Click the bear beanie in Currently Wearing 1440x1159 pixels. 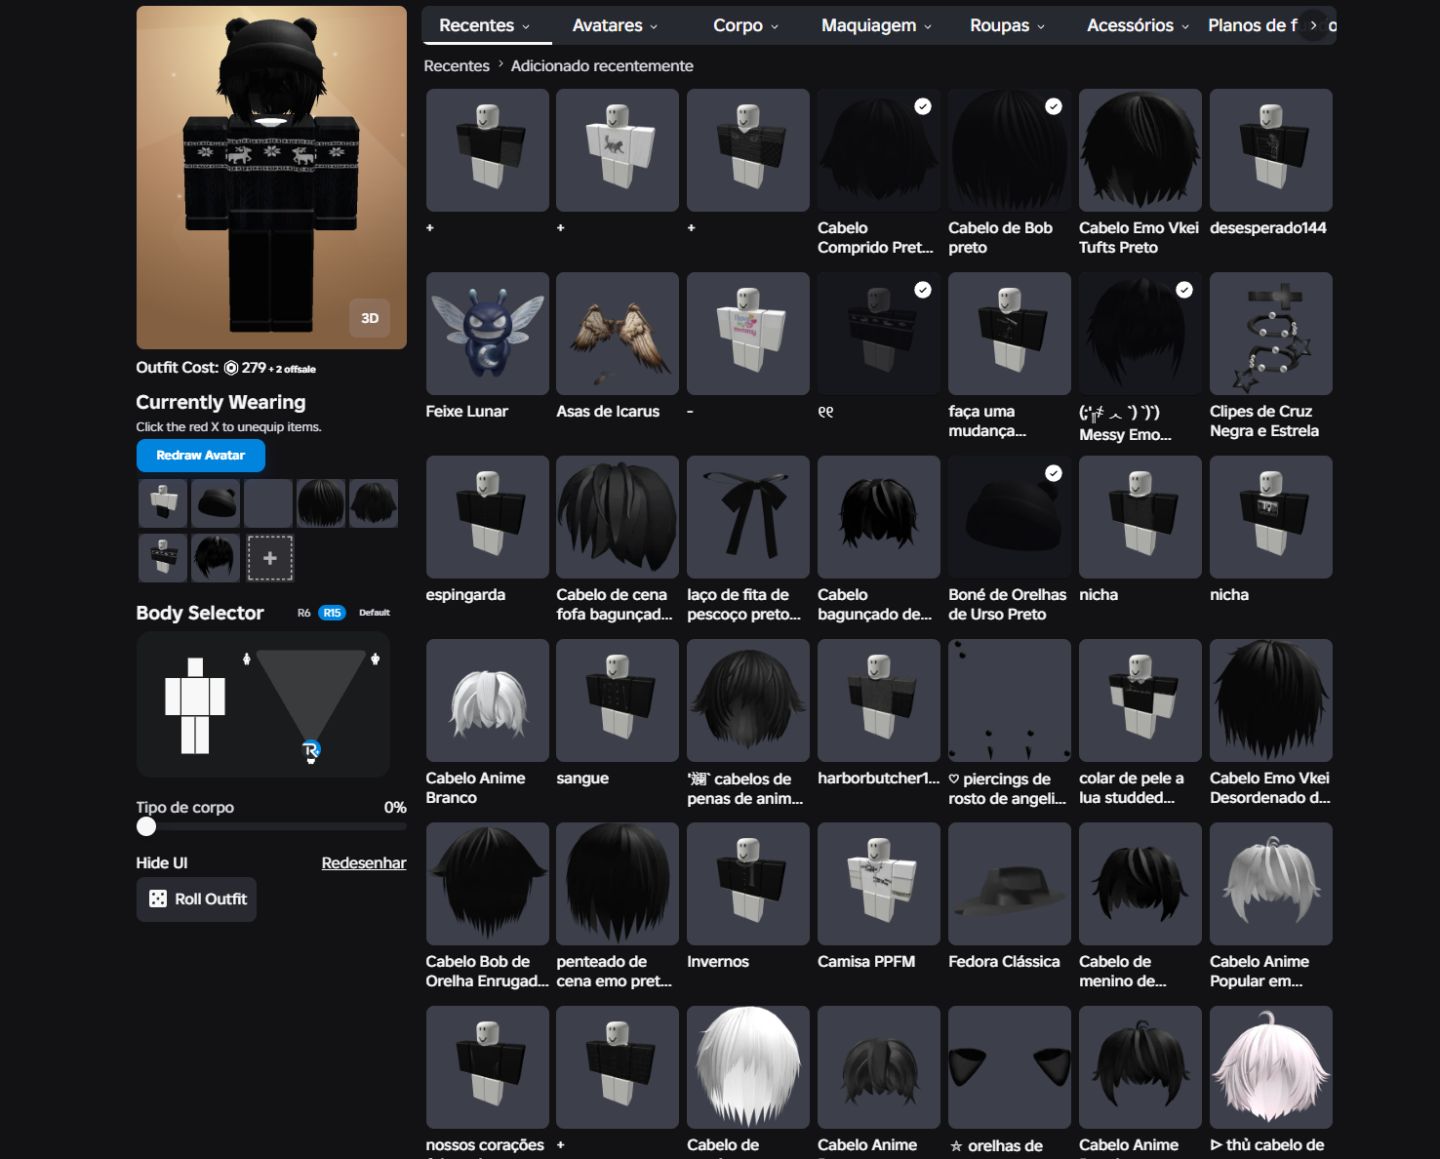[x=215, y=503]
